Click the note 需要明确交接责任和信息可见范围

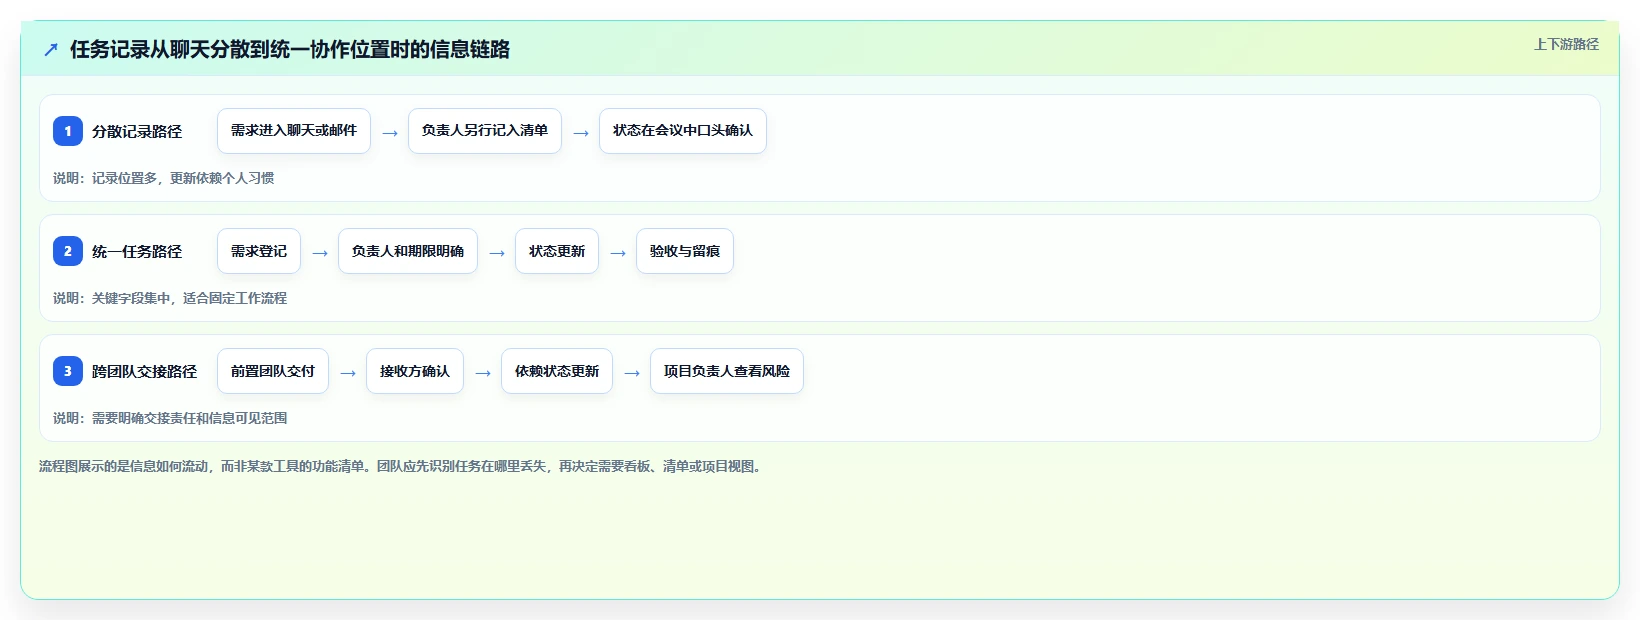(189, 418)
